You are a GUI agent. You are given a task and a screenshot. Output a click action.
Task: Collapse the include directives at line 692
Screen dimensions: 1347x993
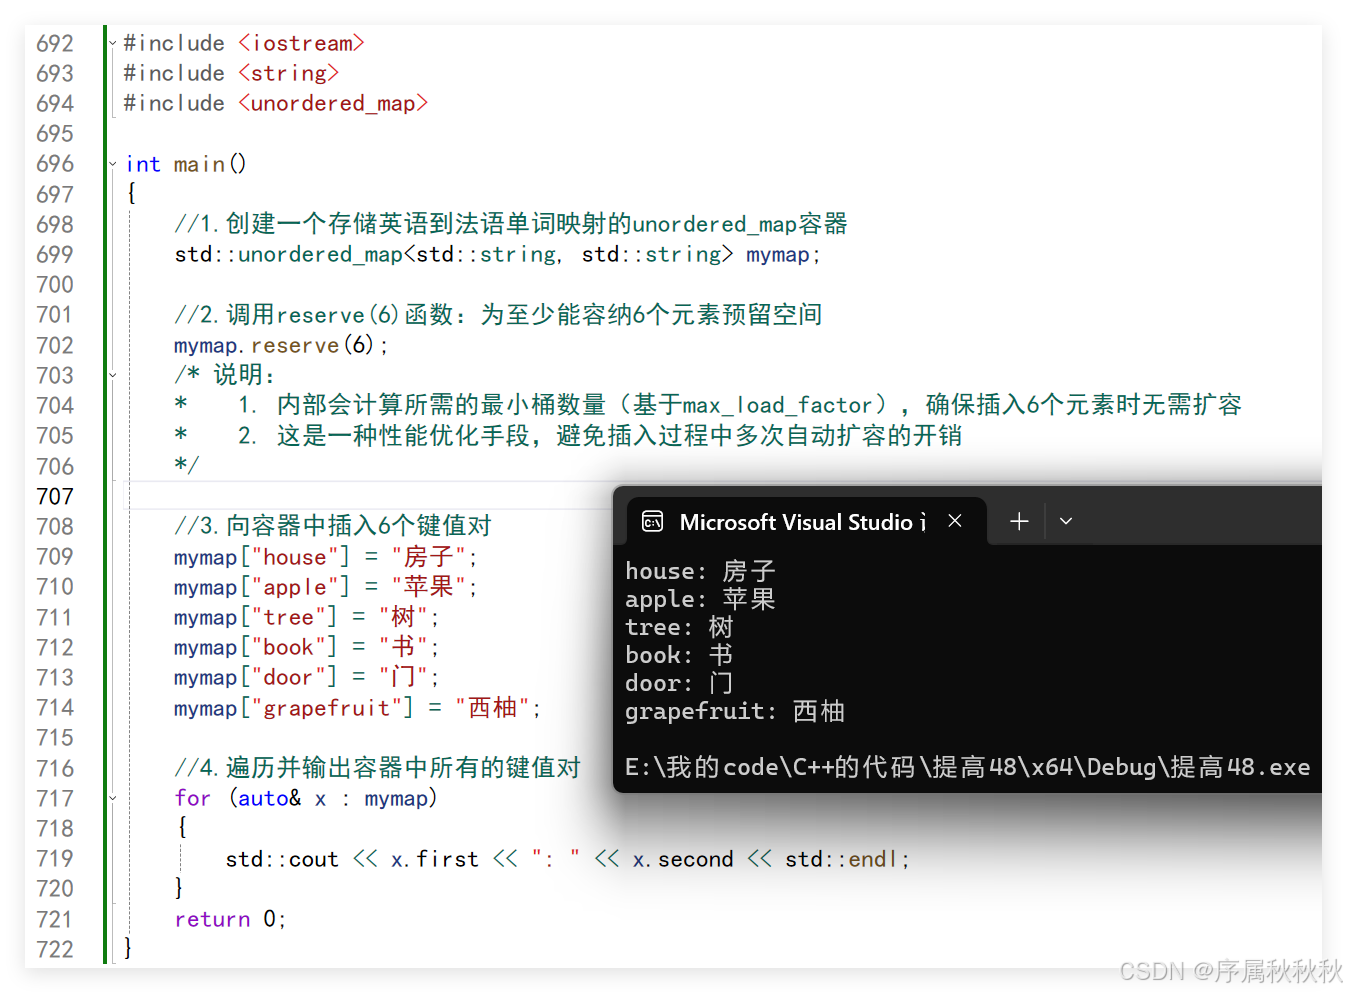coord(112,42)
